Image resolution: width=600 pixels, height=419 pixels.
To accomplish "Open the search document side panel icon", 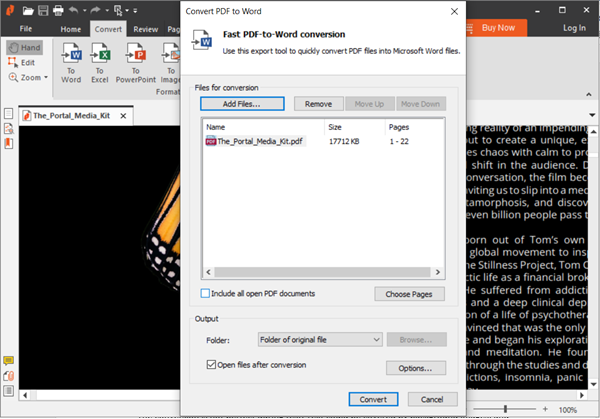I will pos(8,128).
